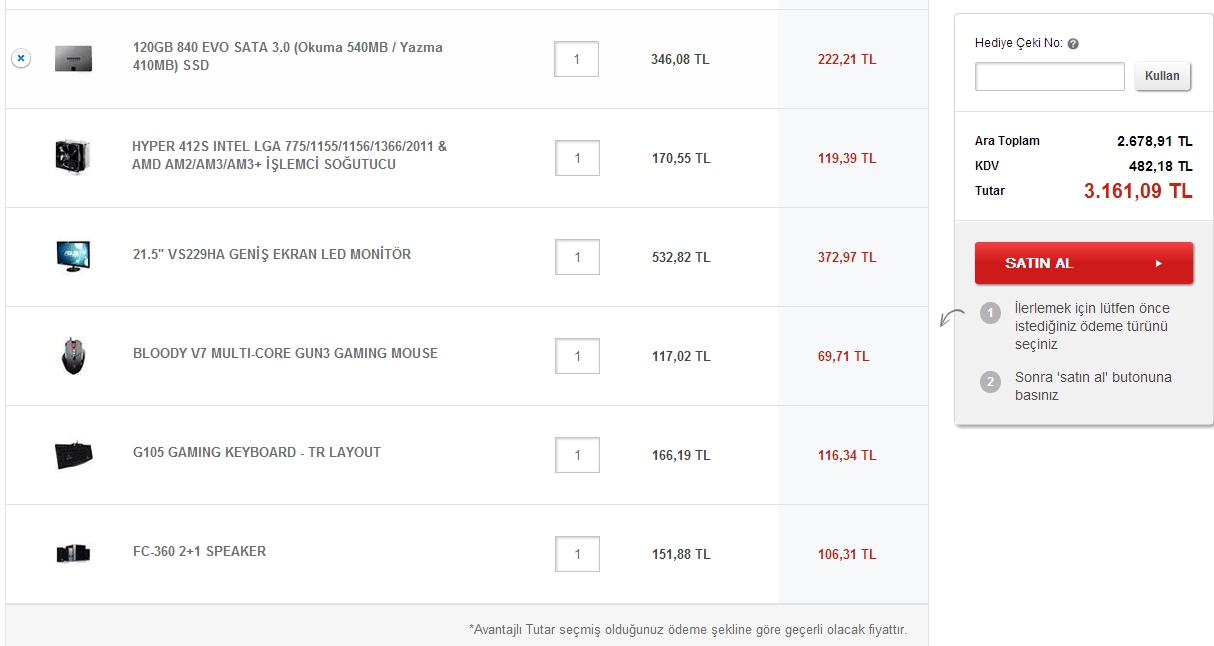
Task: Click the FC-360 speaker thumbnail
Action: [x=73, y=553]
